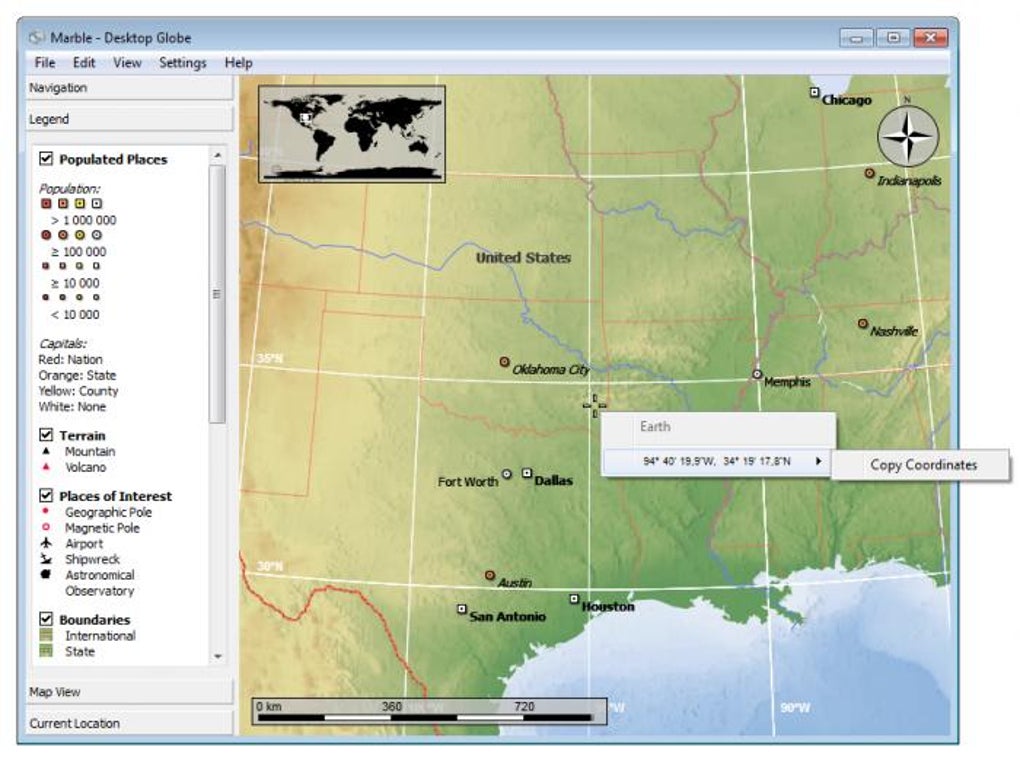The height and width of the screenshot is (766, 1020).
Task: Click the United States map label
Action: (523, 258)
